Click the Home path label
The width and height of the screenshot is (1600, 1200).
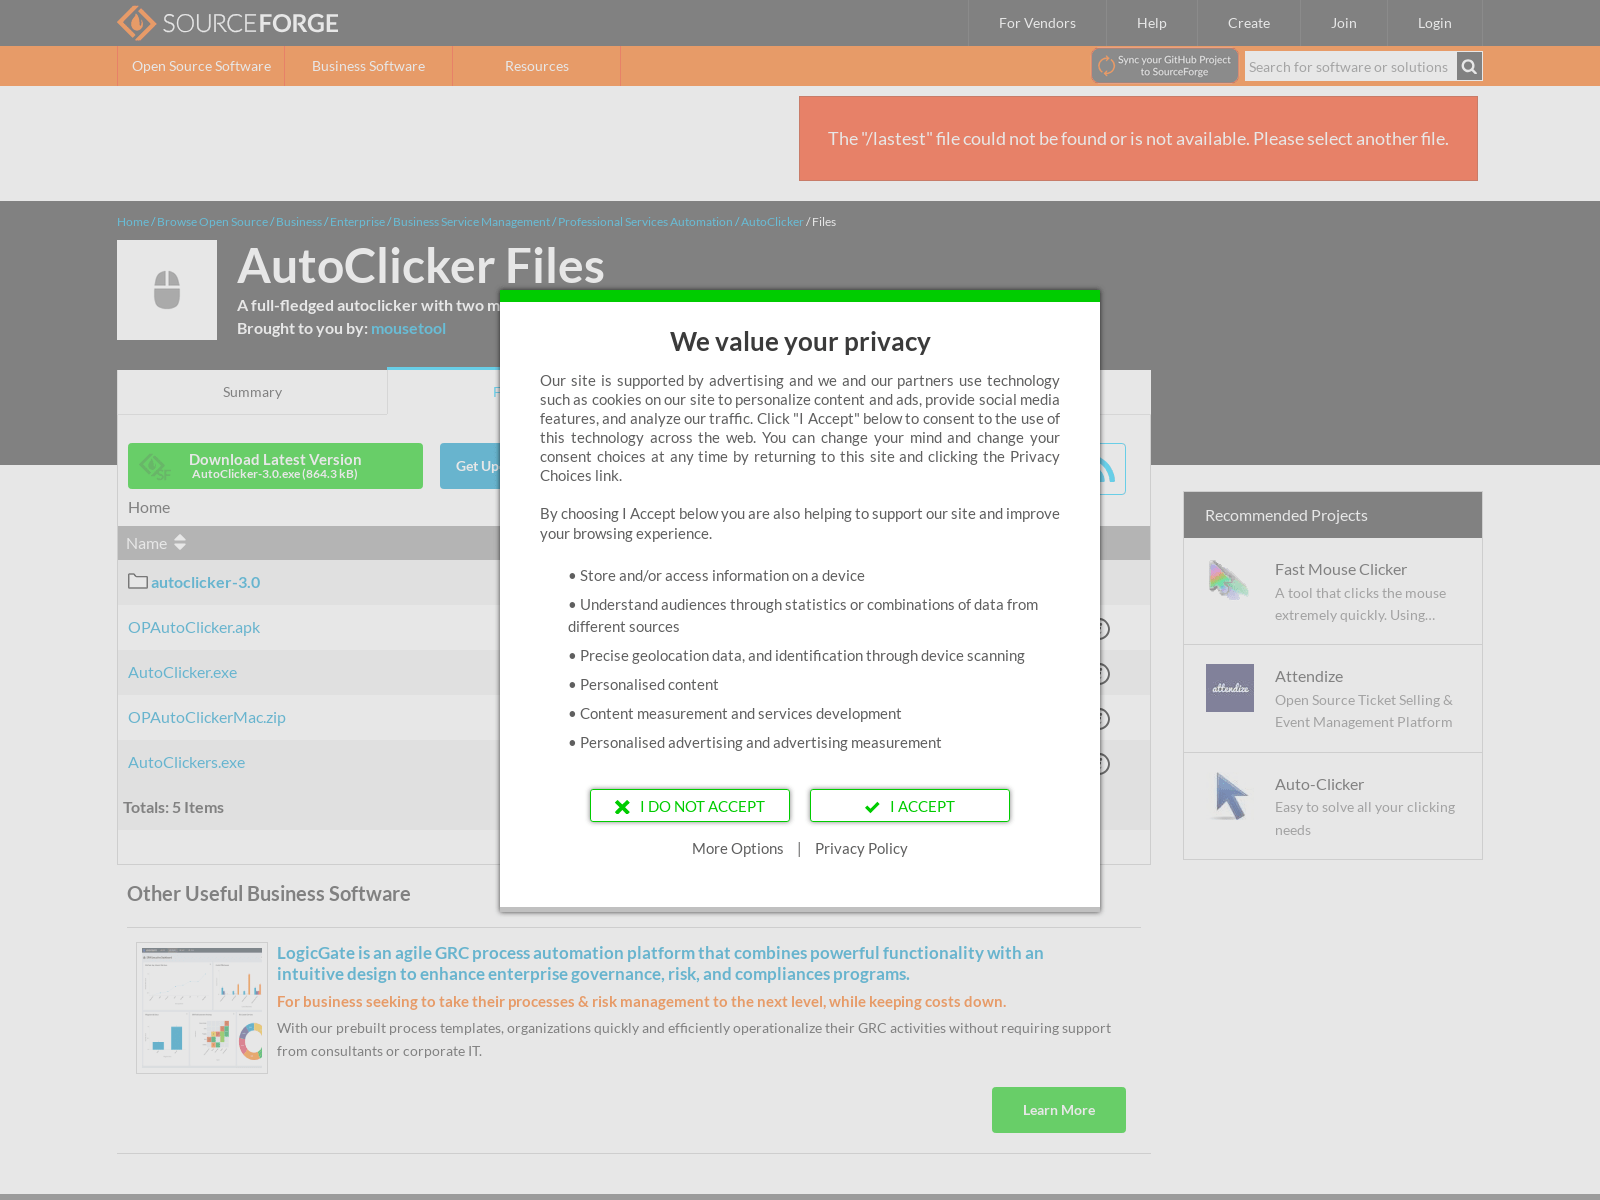point(149,507)
